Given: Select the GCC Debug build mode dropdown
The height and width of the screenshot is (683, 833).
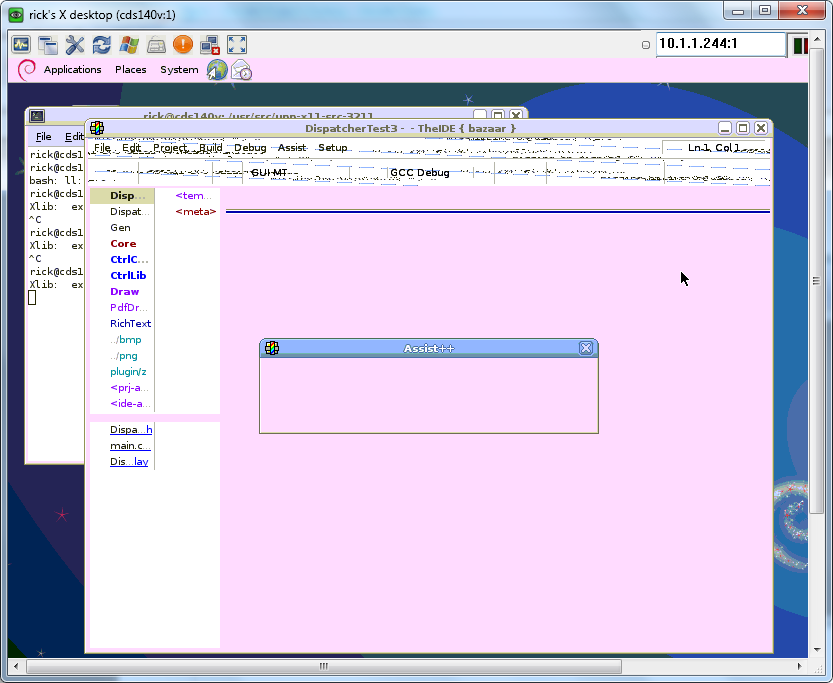Looking at the screenshot, I should pyautogui.click(x=420, y=172).
